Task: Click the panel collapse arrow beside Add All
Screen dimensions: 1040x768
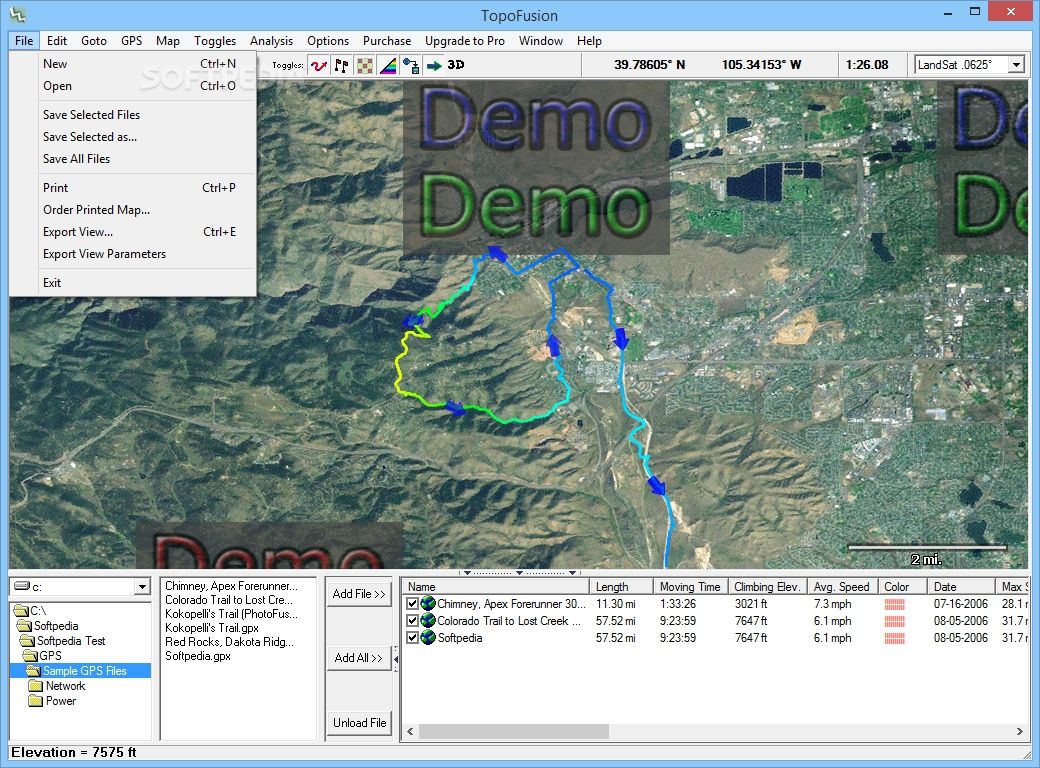Action: pyautogui.click(x=396, y=659)
